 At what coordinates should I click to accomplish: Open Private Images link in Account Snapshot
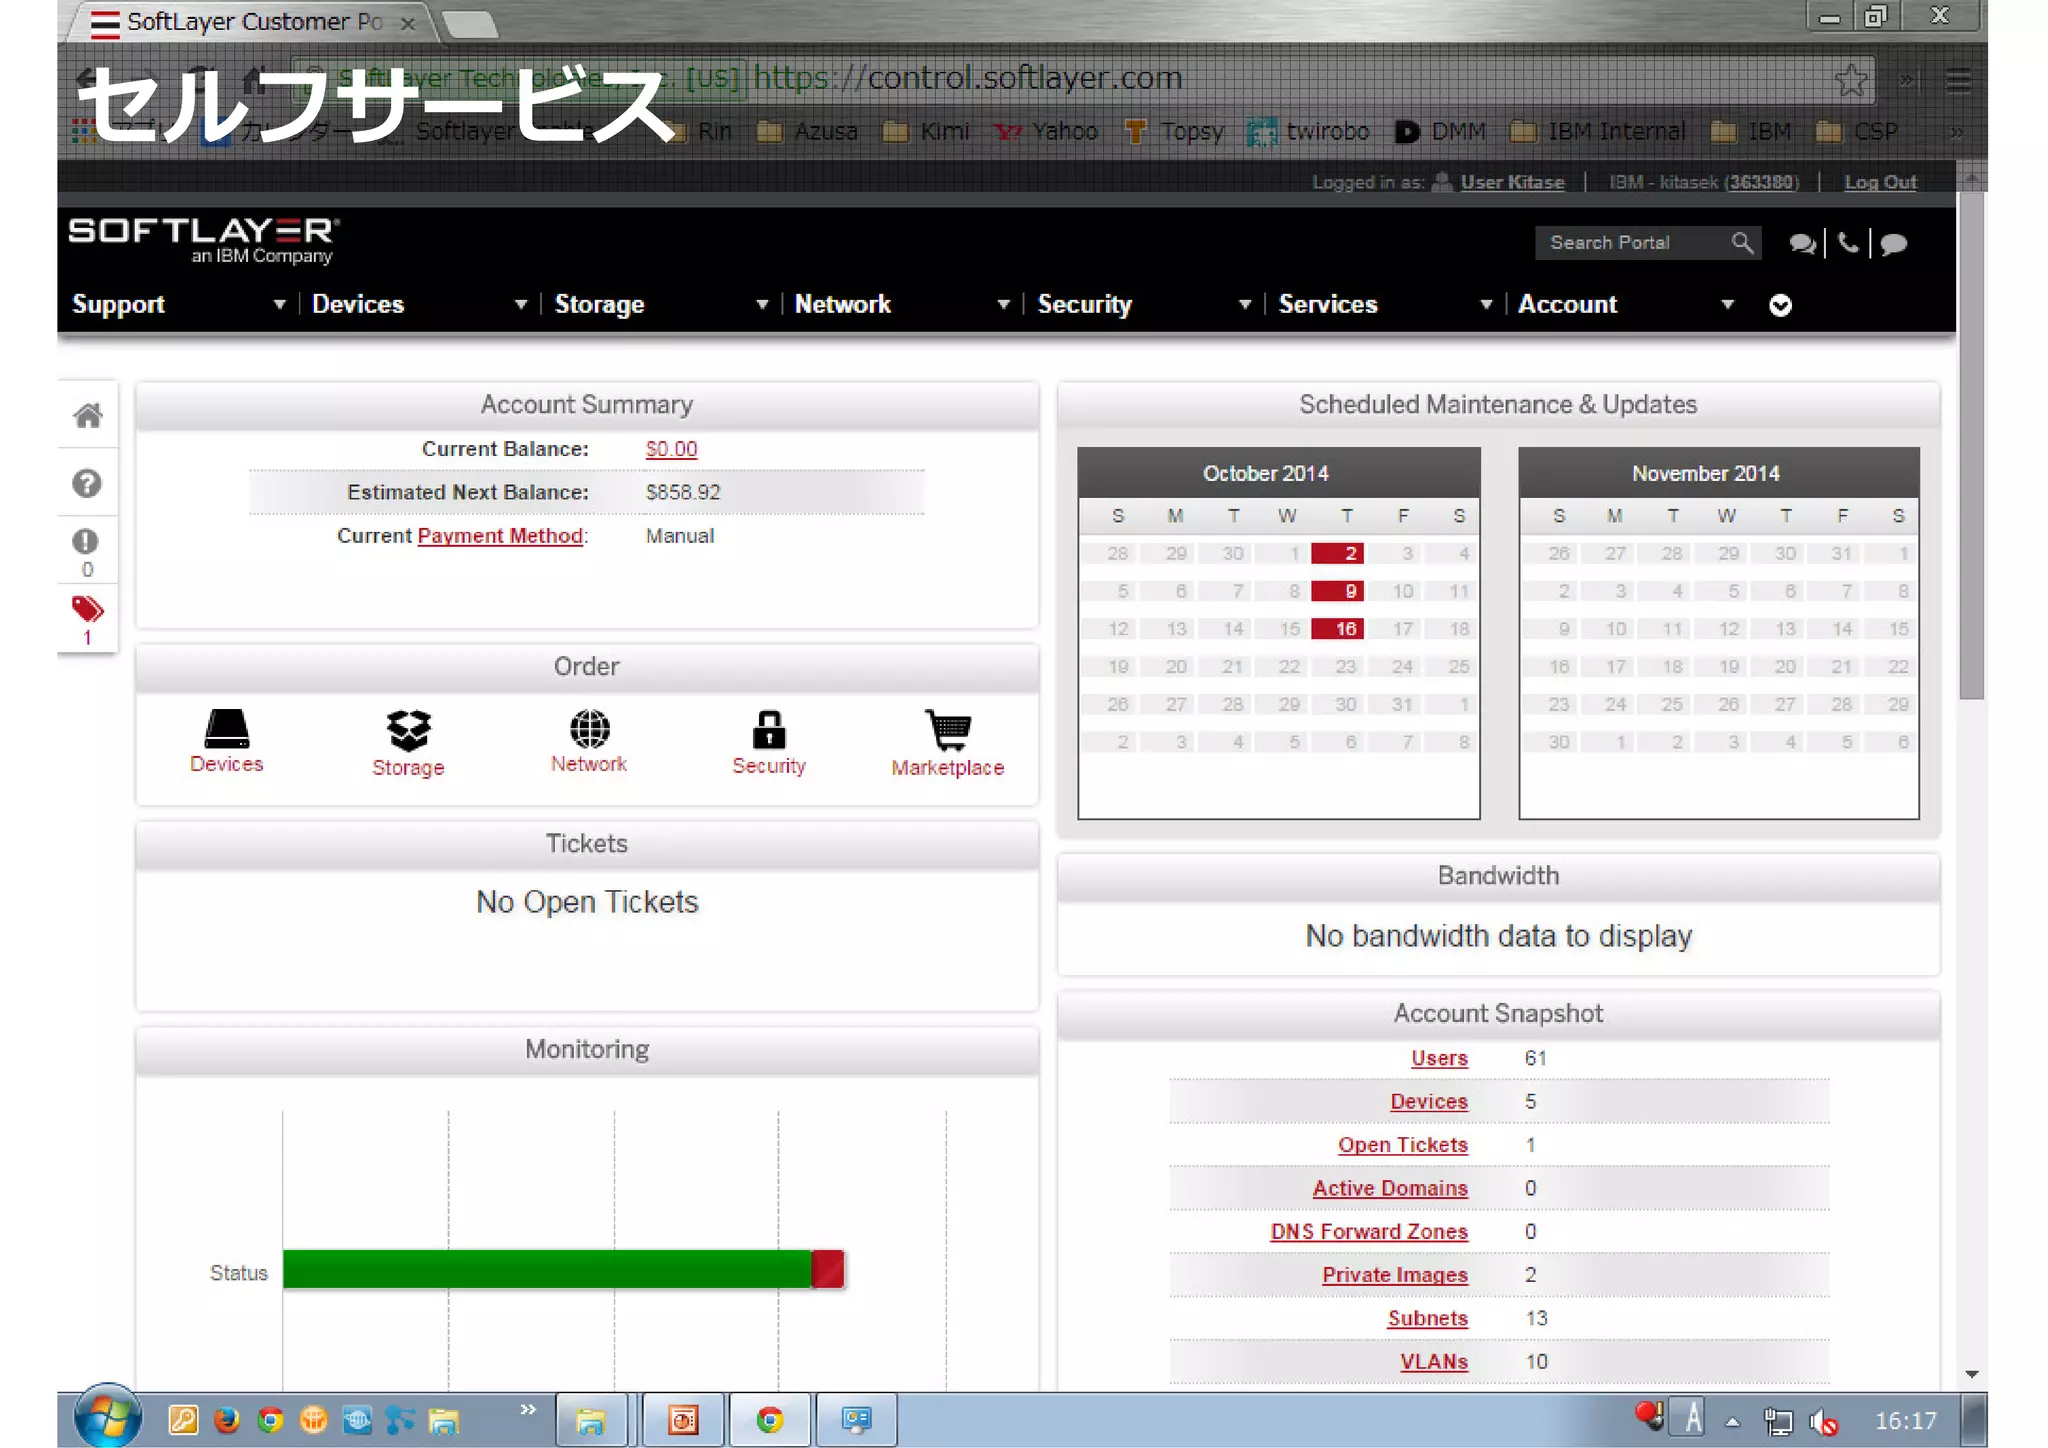point(1395,1275)
